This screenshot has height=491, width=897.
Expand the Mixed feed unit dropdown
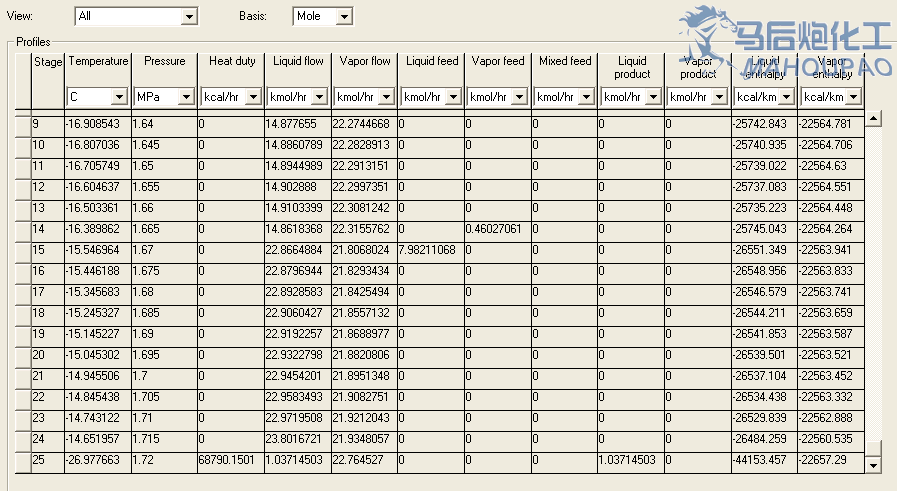[586, 97]
